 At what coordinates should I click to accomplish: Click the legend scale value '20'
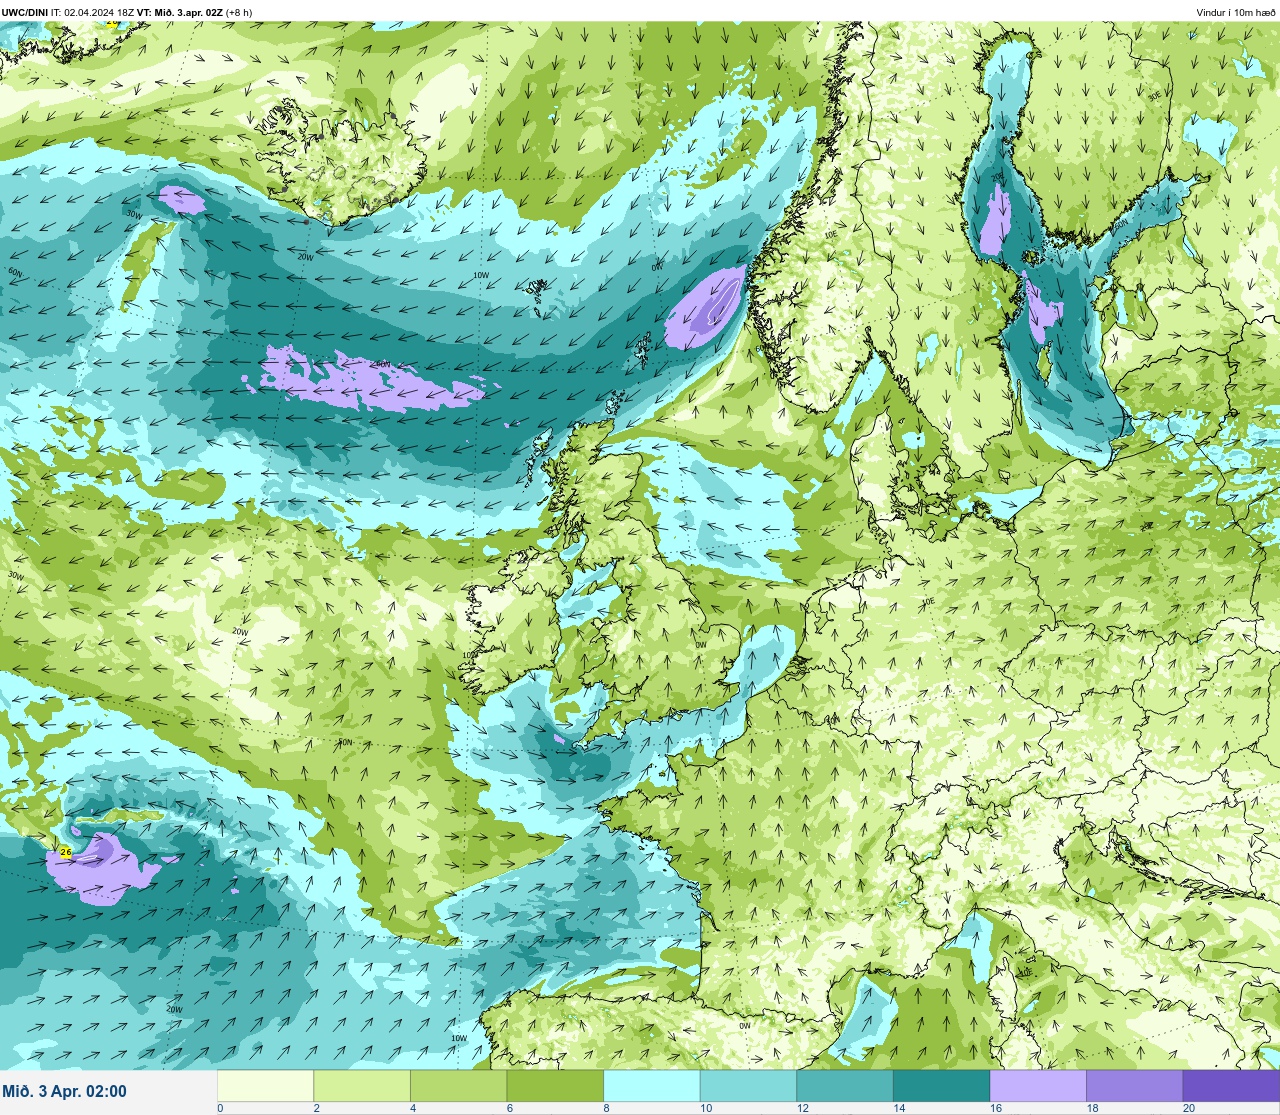click(1188, 1108)
